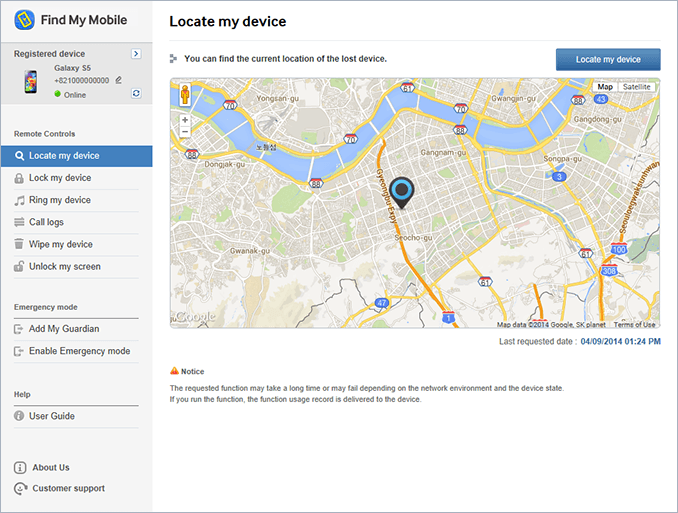
Task: Switch map to Satellite view
Action: point(636,87)
